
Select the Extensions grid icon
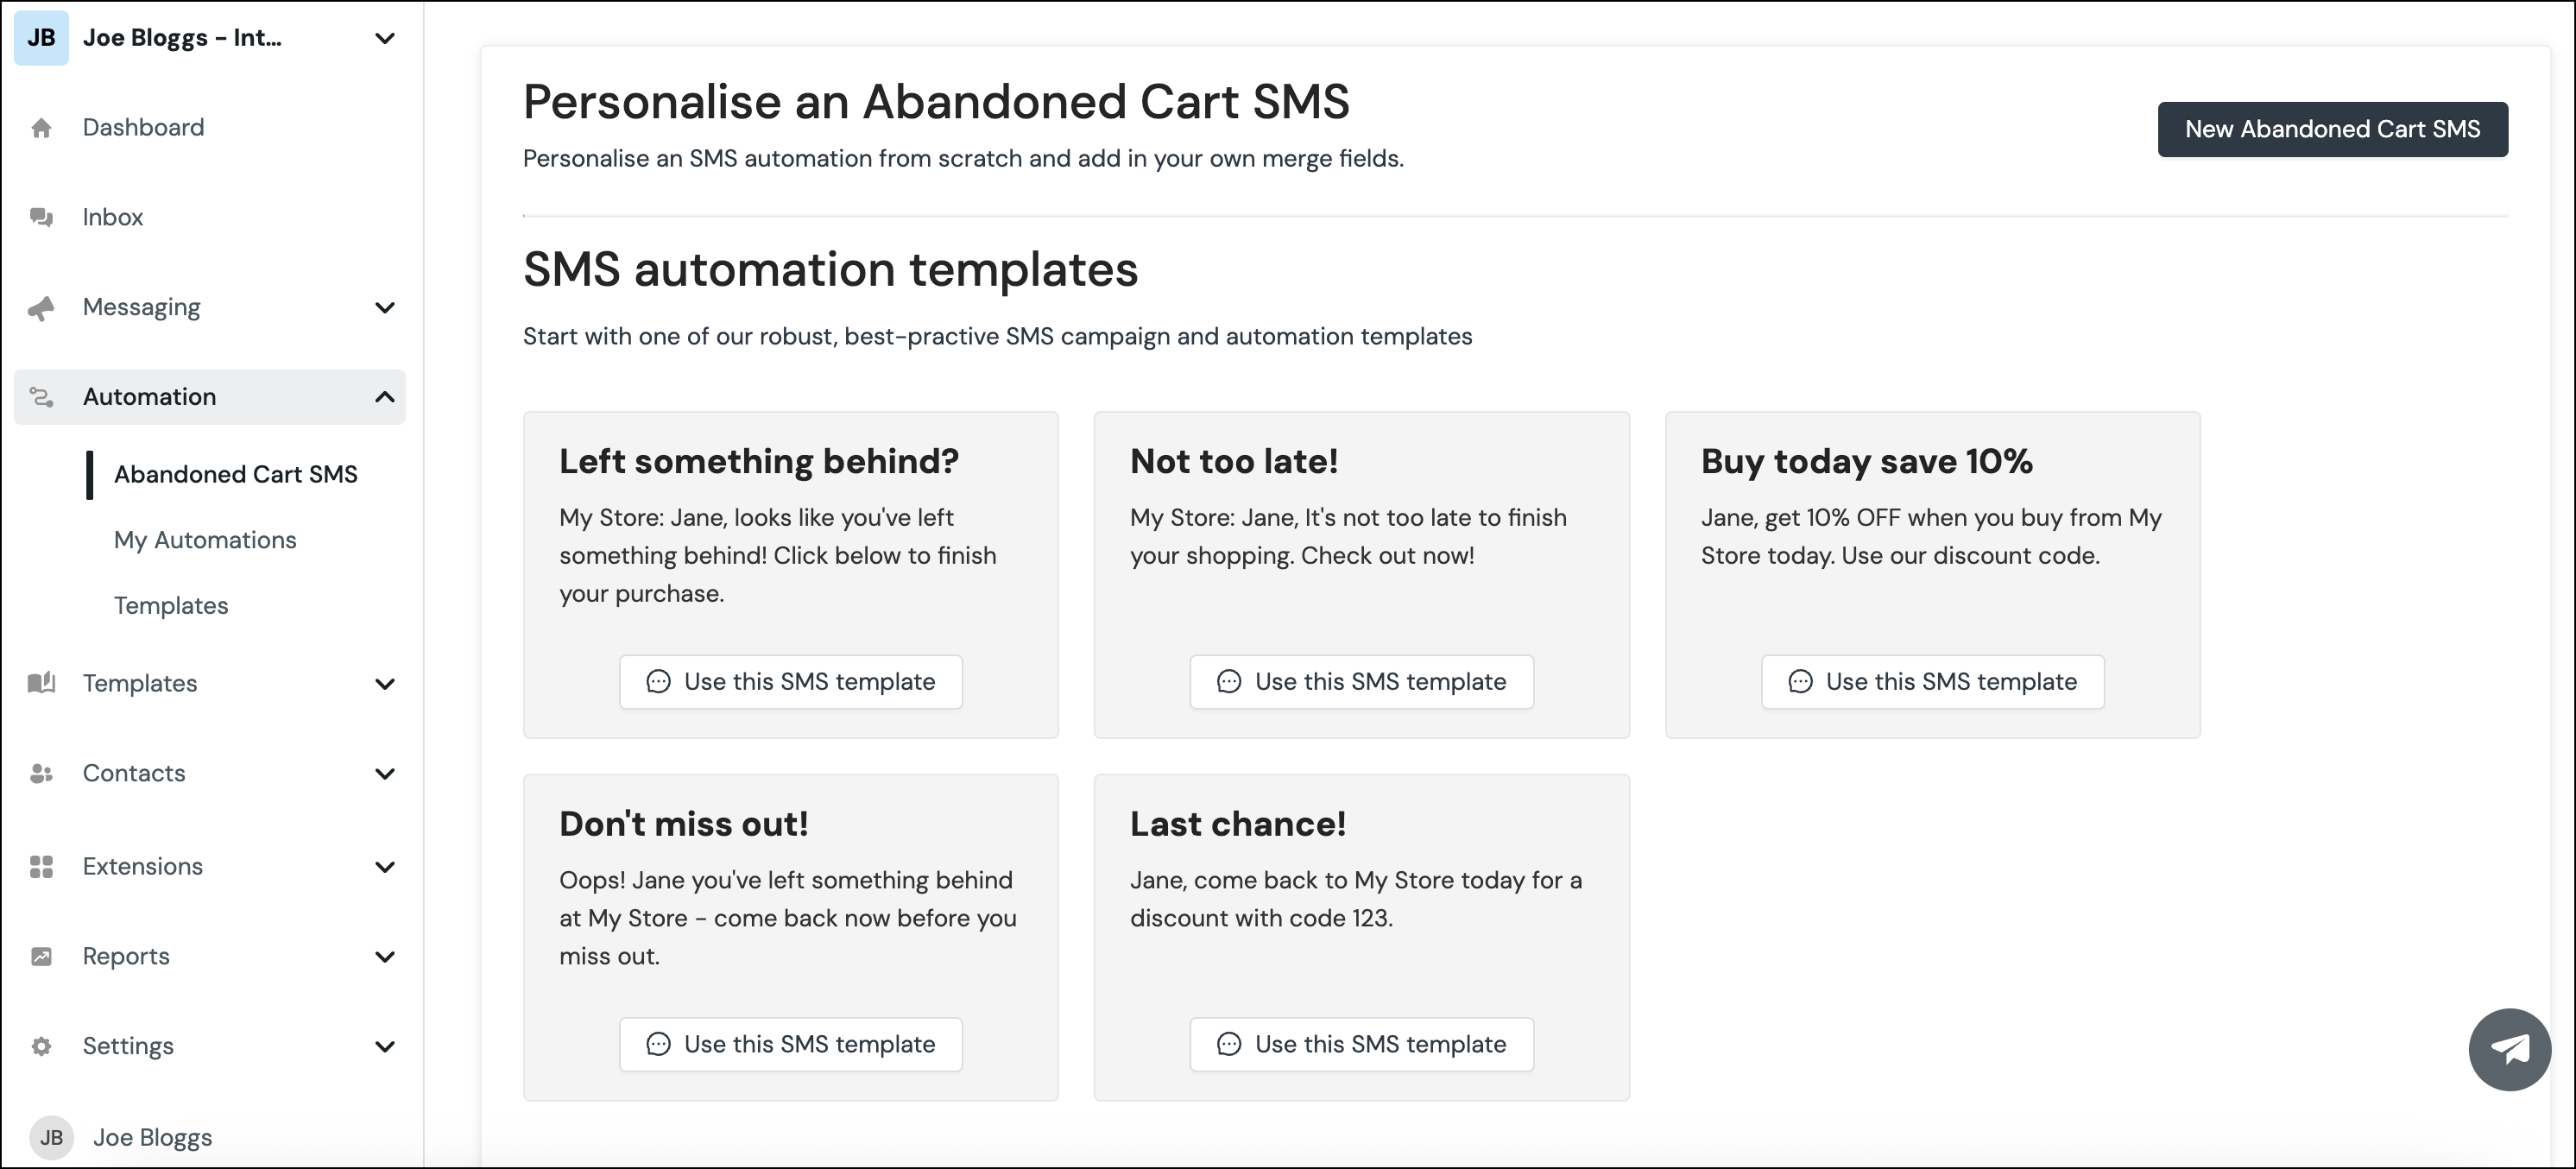[x=42, y=866]
